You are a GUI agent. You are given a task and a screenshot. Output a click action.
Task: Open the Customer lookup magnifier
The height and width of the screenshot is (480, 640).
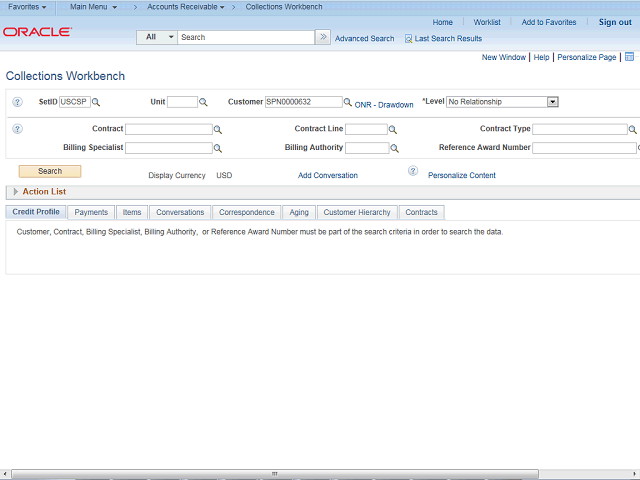coord(347,102)
